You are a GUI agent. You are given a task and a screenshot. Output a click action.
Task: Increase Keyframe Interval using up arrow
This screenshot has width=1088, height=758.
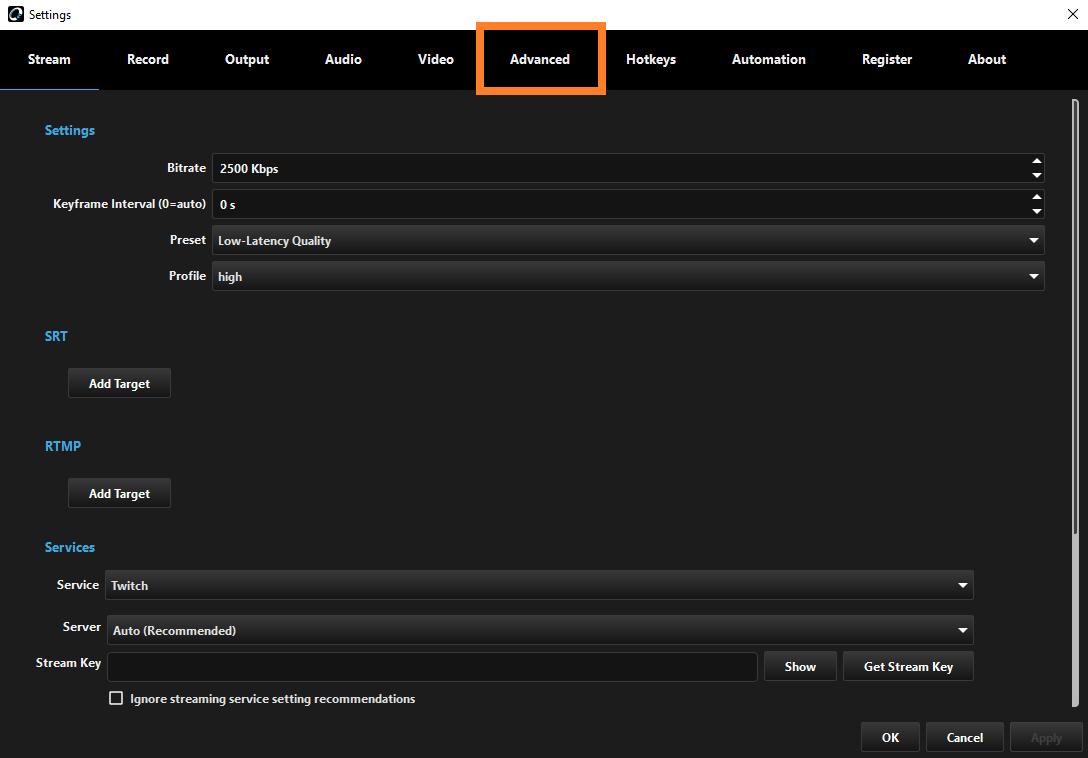1036,197
